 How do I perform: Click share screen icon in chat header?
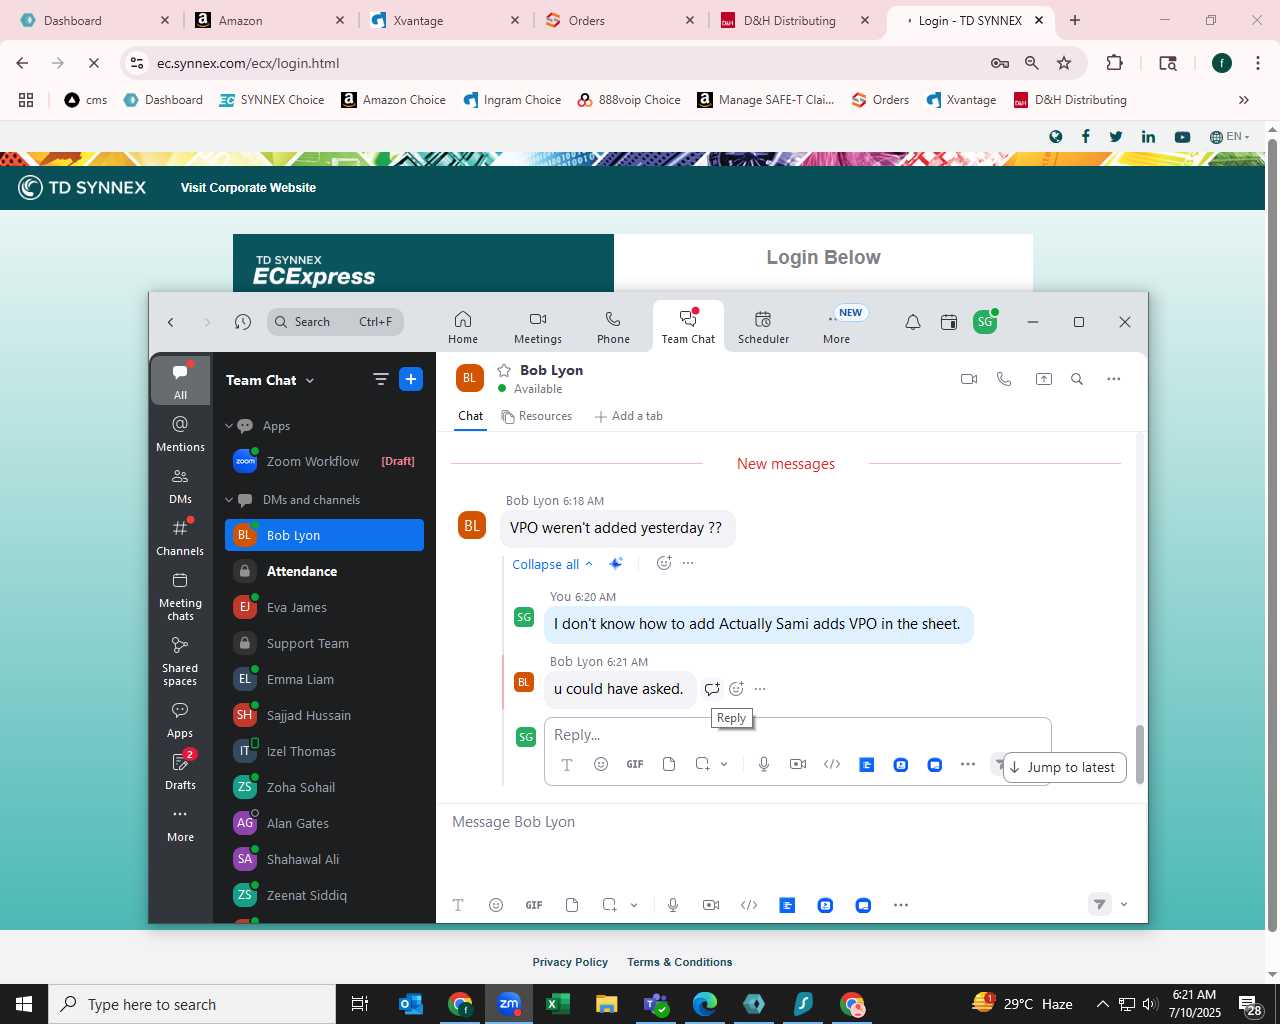(x=1043, y=379)
